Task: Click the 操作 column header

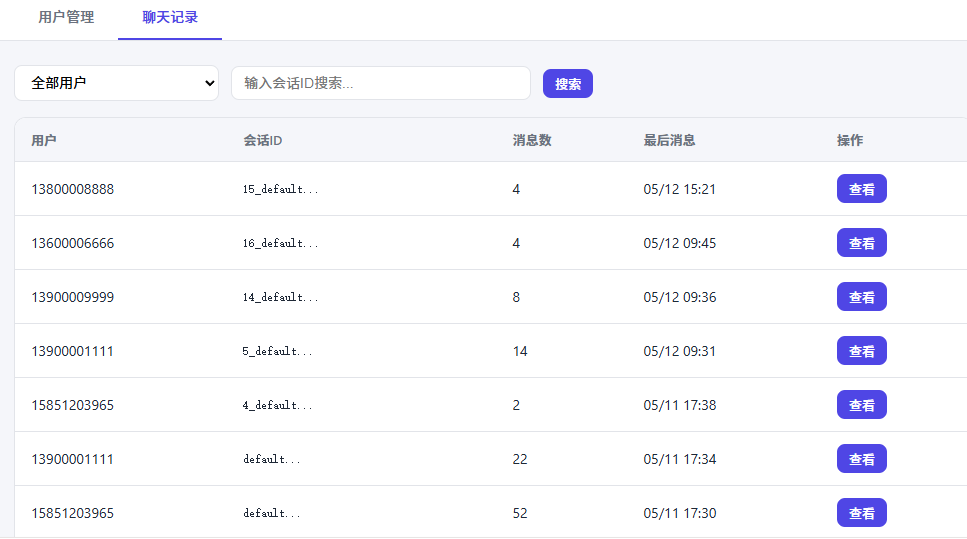Action: pyautogui.click(x=850, y=140)
